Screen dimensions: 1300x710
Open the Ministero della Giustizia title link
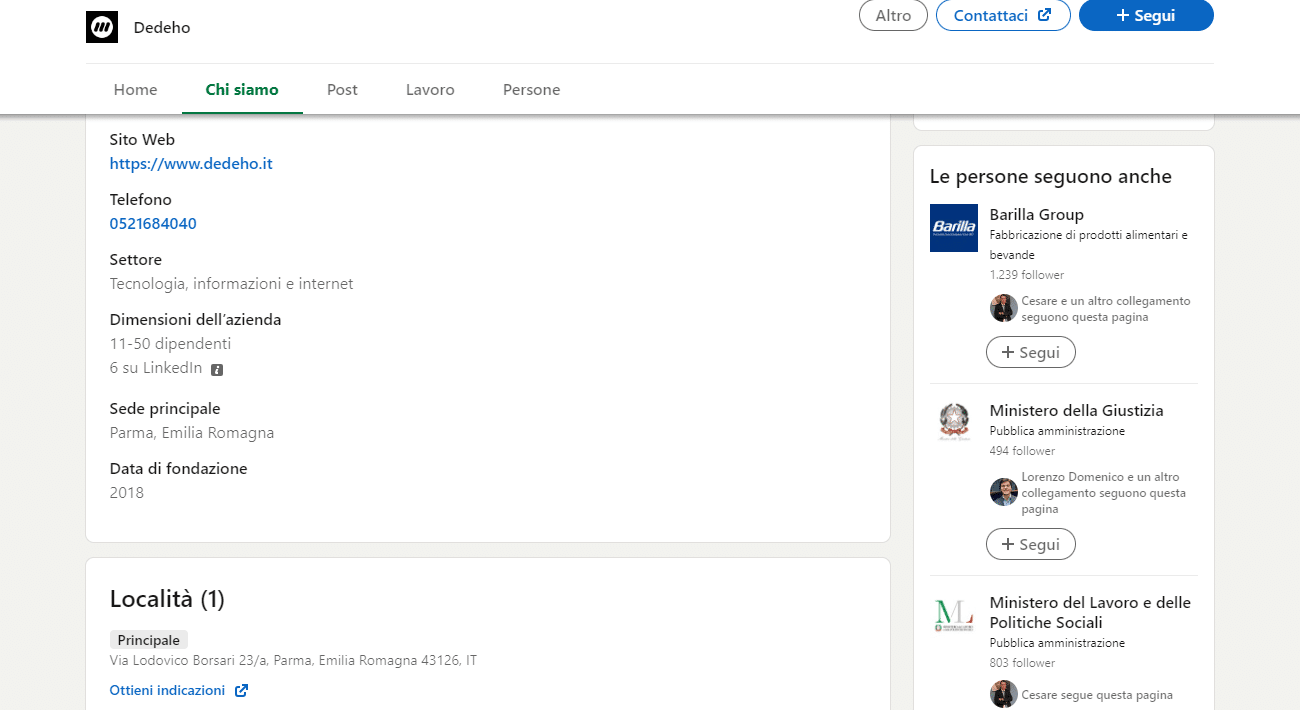point(1076,410)
